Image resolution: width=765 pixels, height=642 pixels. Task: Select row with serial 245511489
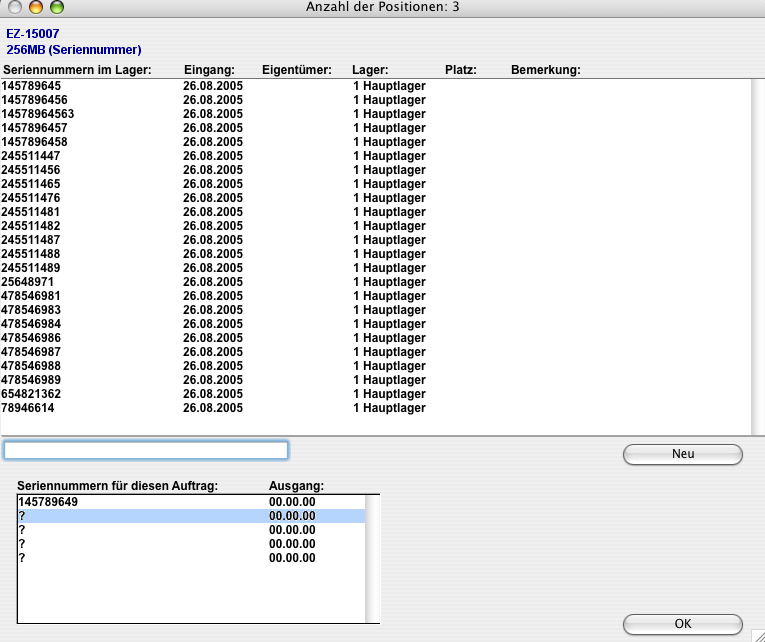tap(31, 268)
